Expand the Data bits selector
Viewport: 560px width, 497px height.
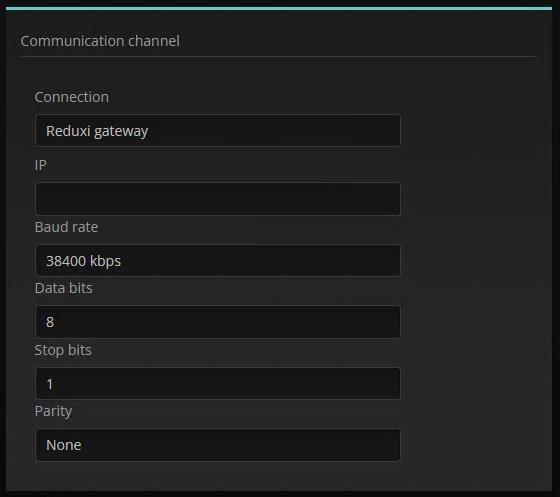[x=218, y=322]
